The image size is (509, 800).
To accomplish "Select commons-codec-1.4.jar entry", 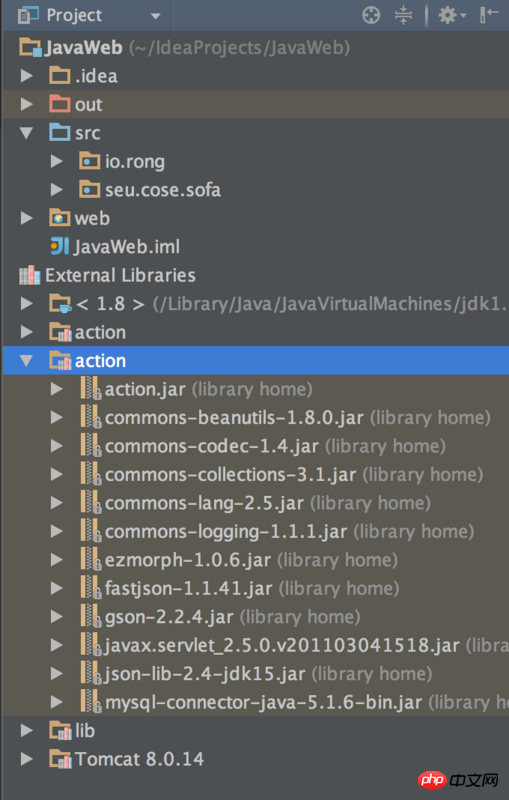I will click(212, 446).
